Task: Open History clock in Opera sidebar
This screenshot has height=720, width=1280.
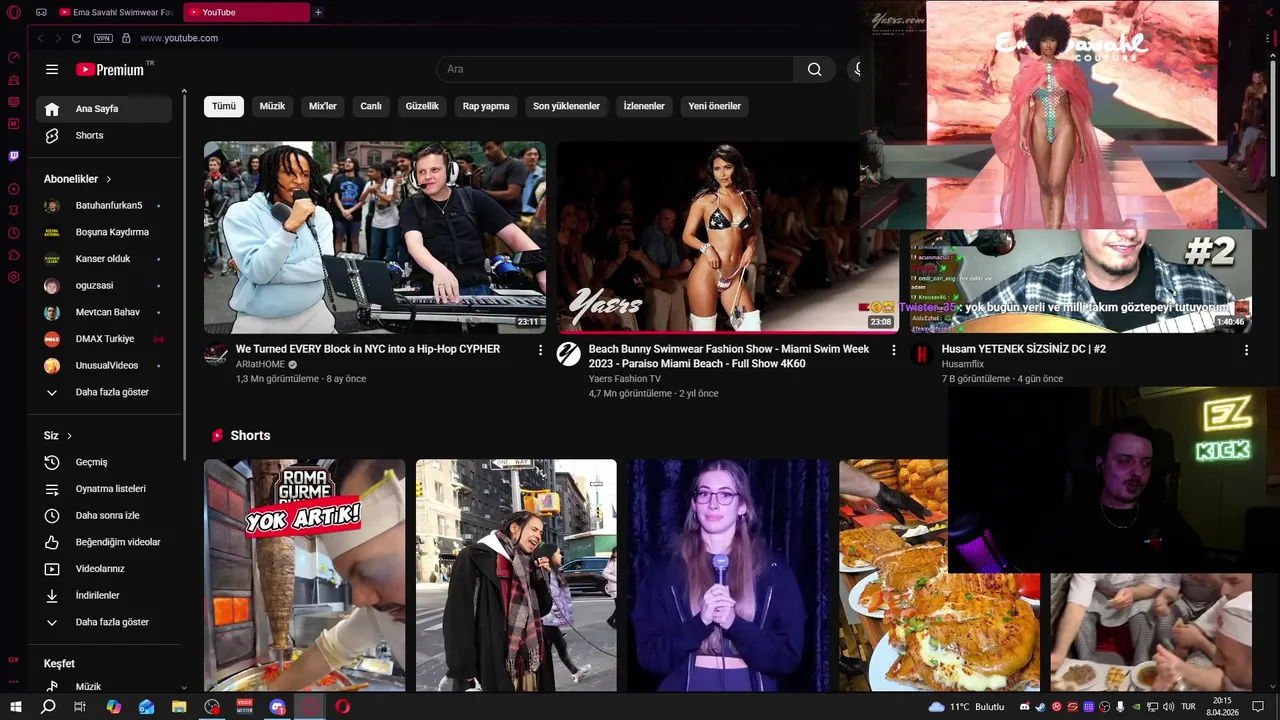Action: pyautogui.click(x=14, y=233)
